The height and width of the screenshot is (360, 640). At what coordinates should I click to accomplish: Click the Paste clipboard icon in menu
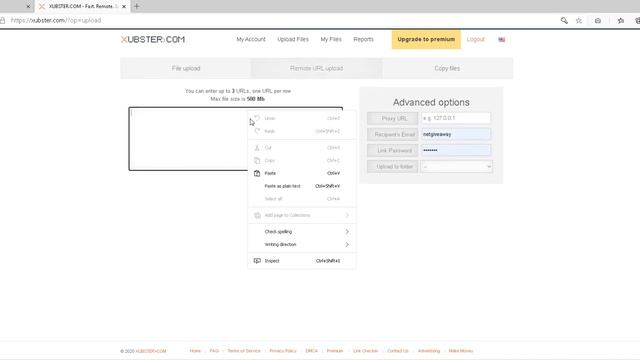[x=257, y=173]
